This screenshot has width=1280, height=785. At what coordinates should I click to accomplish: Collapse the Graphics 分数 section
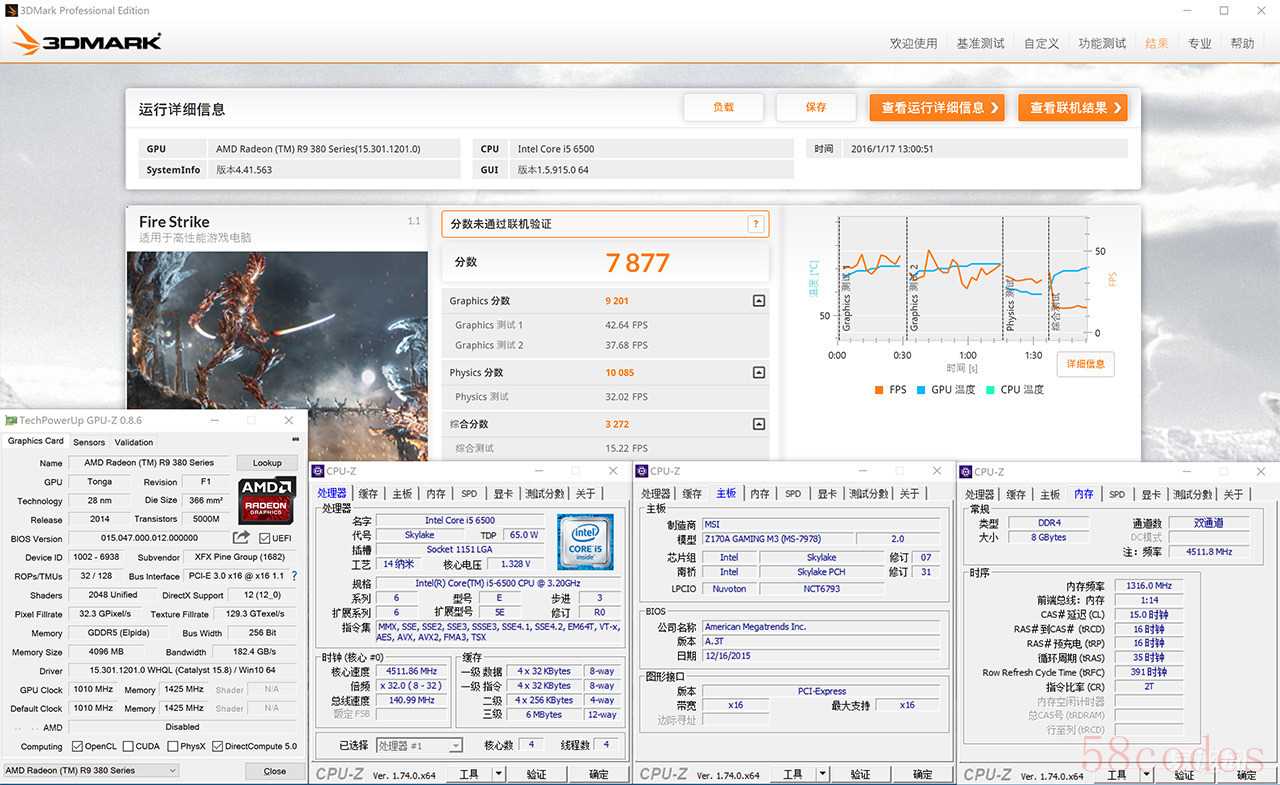click(x=758, y=301)
